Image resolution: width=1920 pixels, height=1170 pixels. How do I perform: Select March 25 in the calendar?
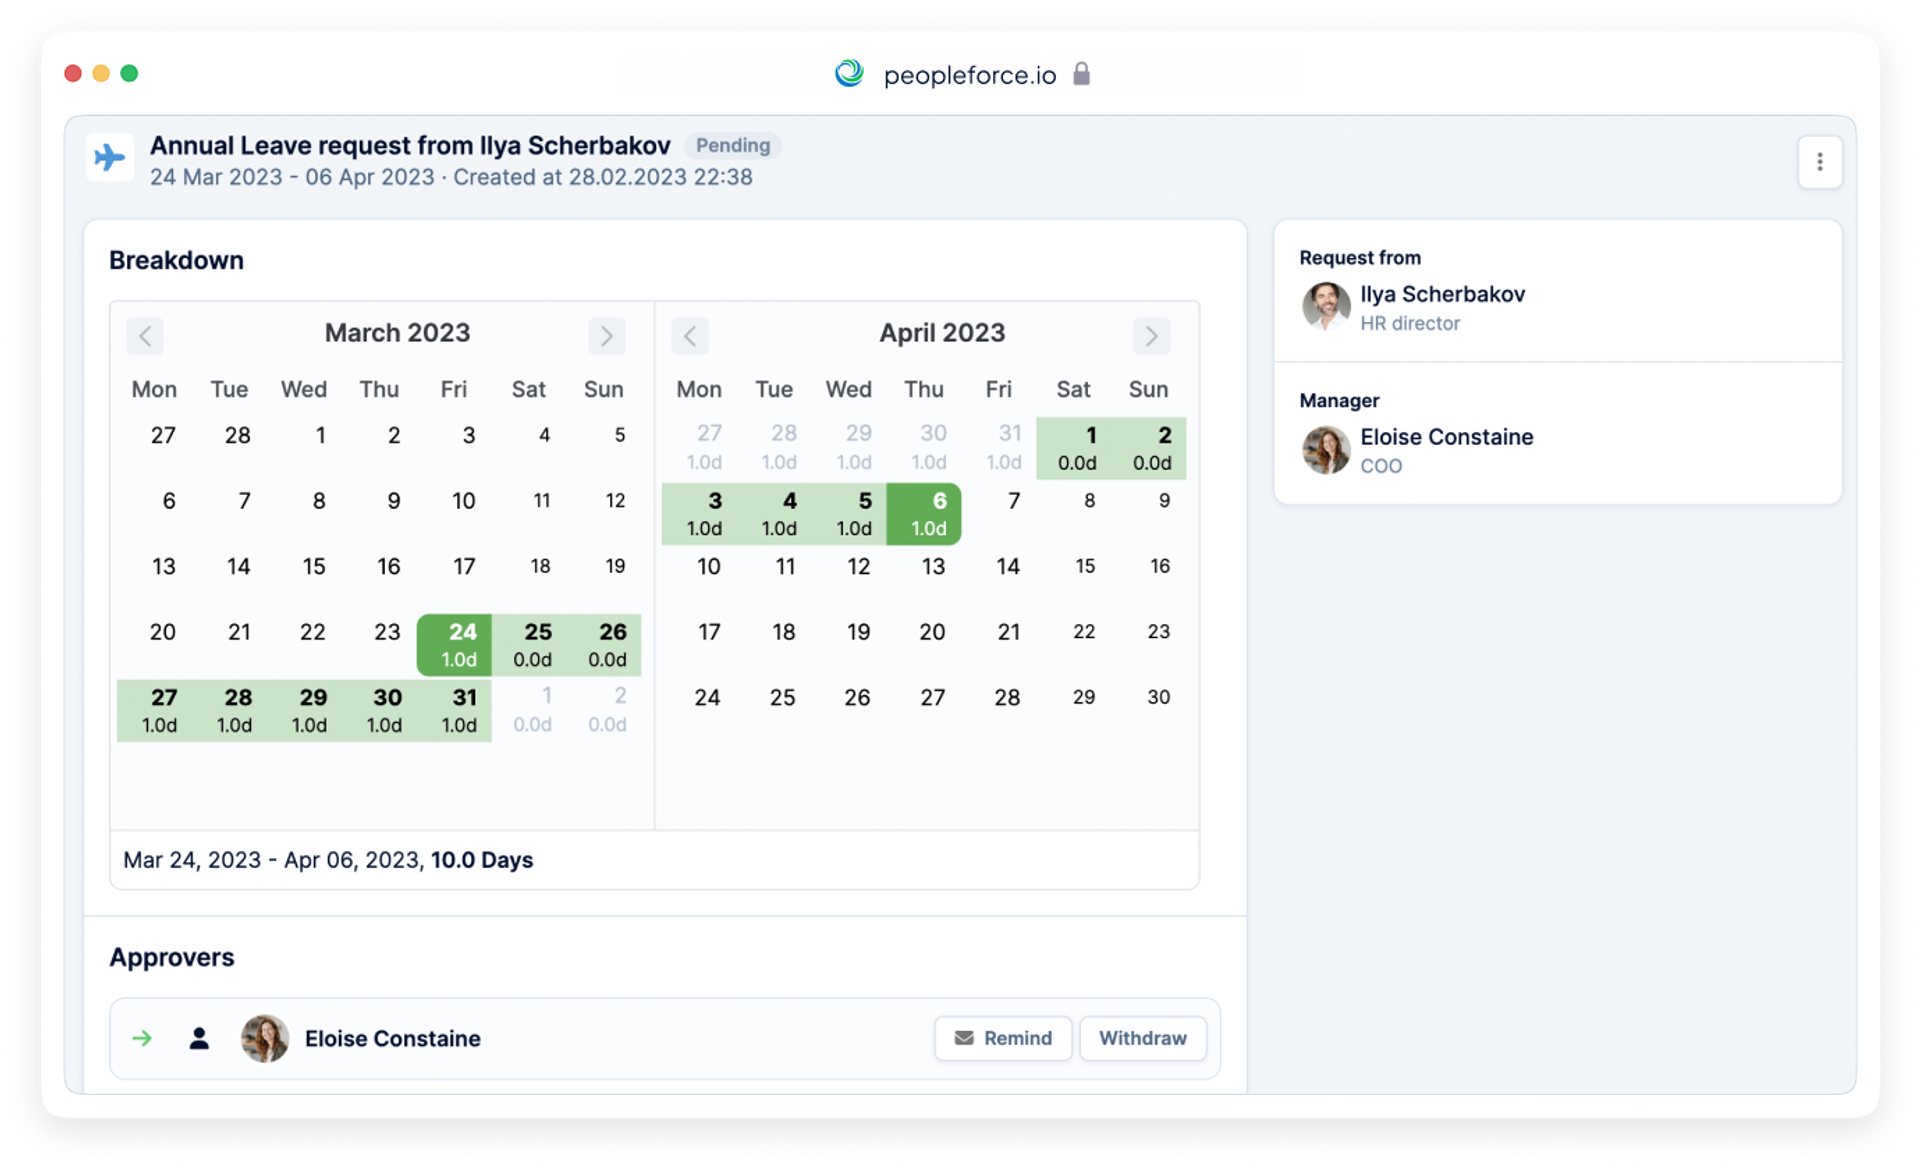coord(529,645)
